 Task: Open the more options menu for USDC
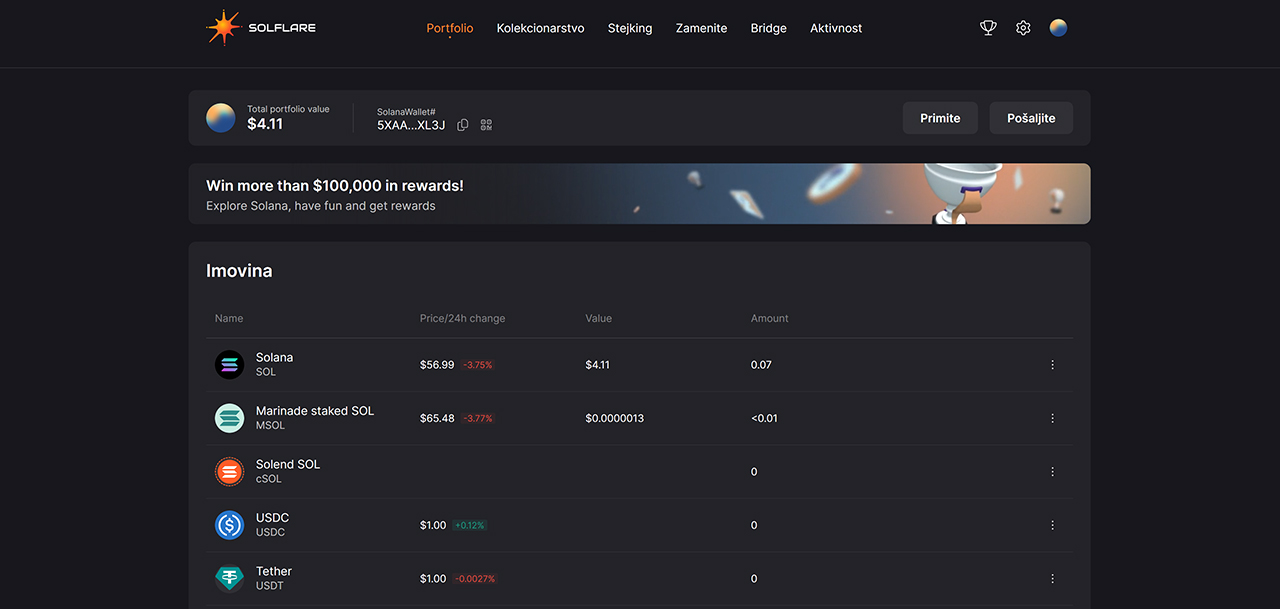coord(1052,525)
